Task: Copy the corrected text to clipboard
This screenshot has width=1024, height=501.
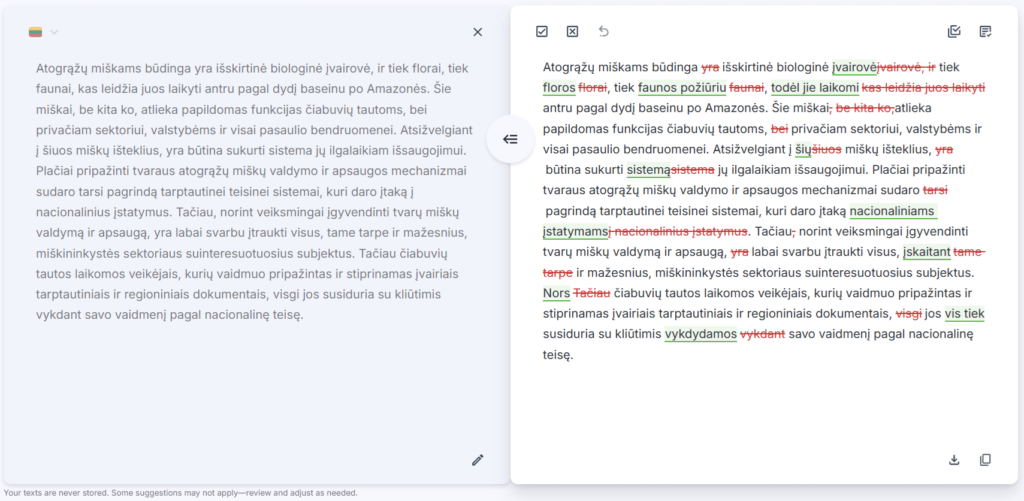Action: [x=986, y=460]
